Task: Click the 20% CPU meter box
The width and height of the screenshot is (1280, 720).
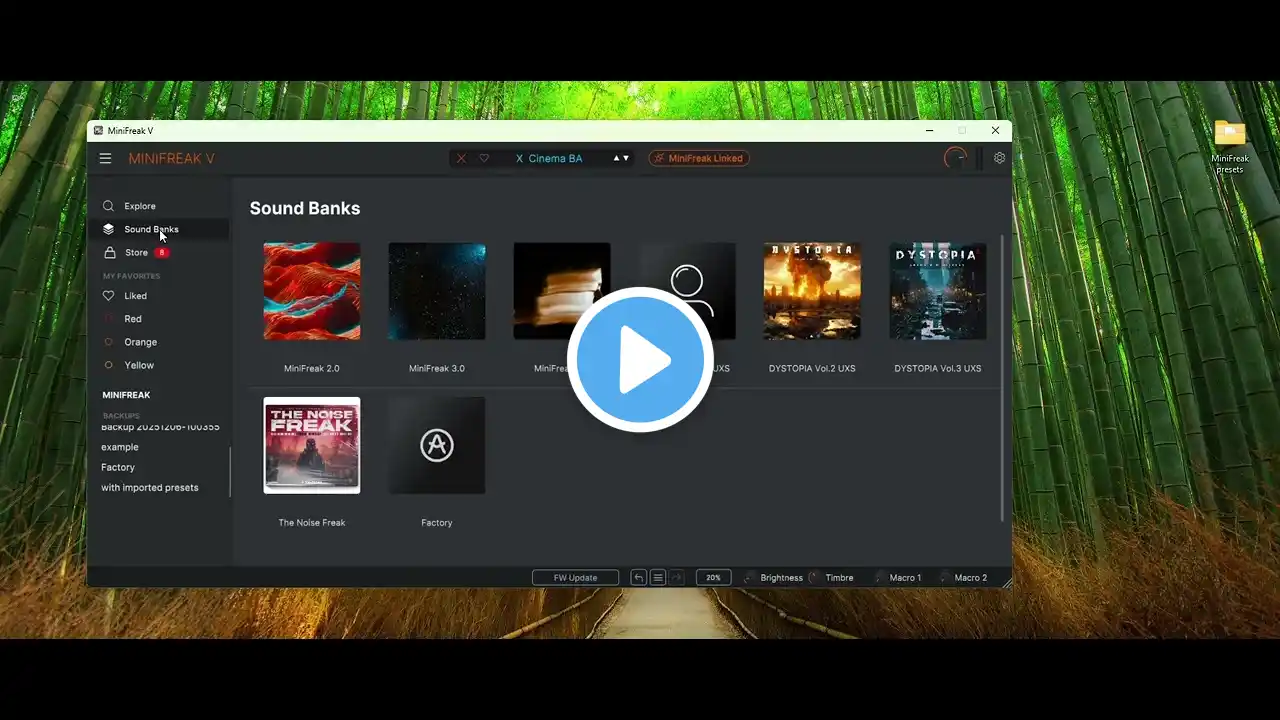Action: click(714, 578)
